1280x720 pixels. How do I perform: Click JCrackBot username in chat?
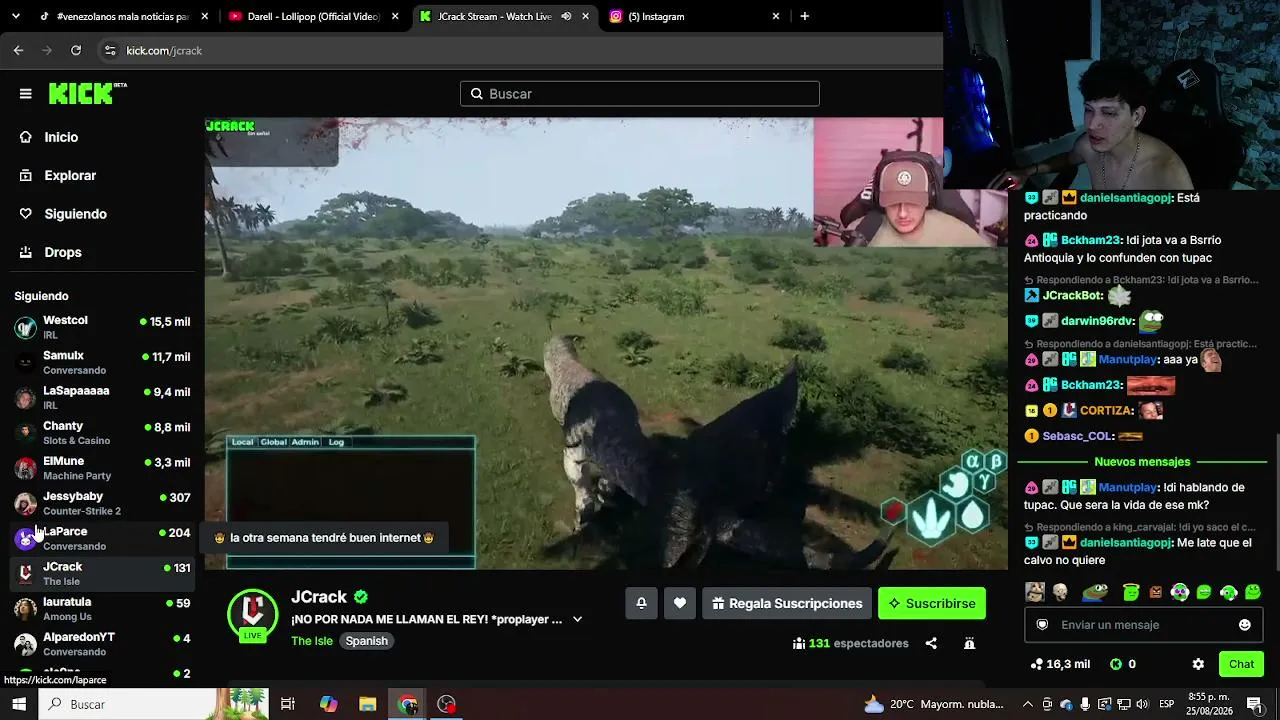[x=1072, y=296]
